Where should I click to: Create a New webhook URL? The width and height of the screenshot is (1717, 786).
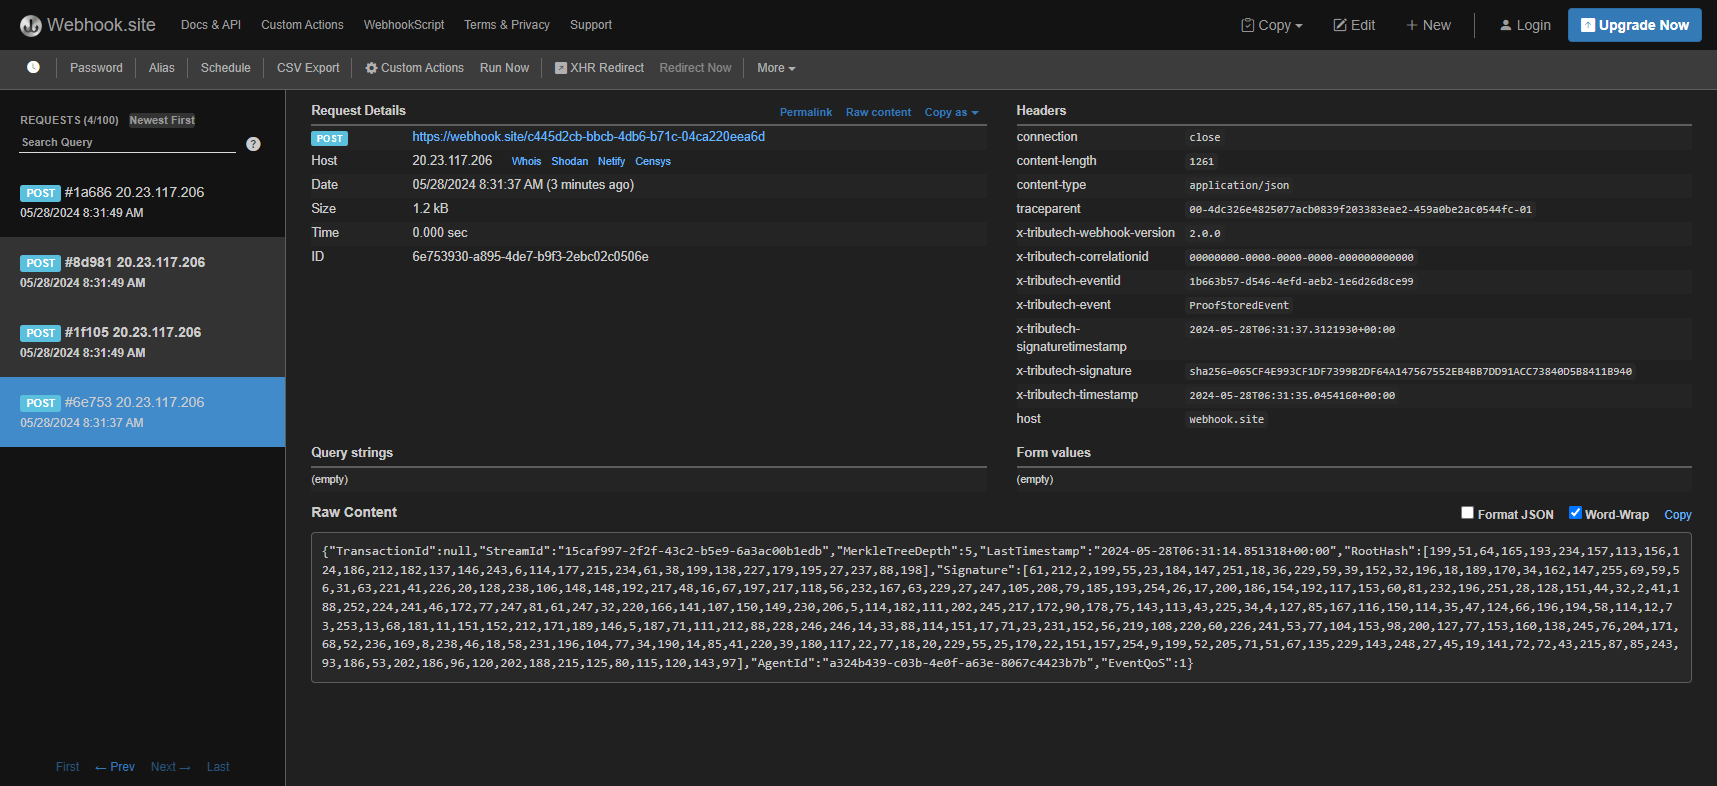tap(1428, 25)
